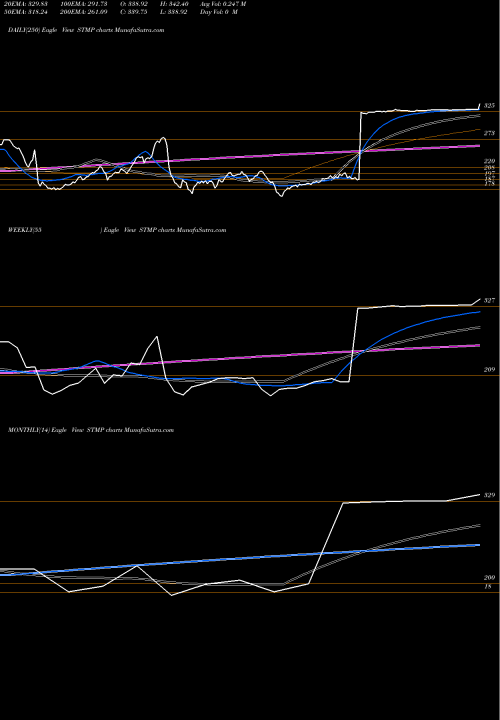The height and width of the screenshot is (720, 500).
Task: Click the 209 price label on monthly chart
Action: pos(489,578)
